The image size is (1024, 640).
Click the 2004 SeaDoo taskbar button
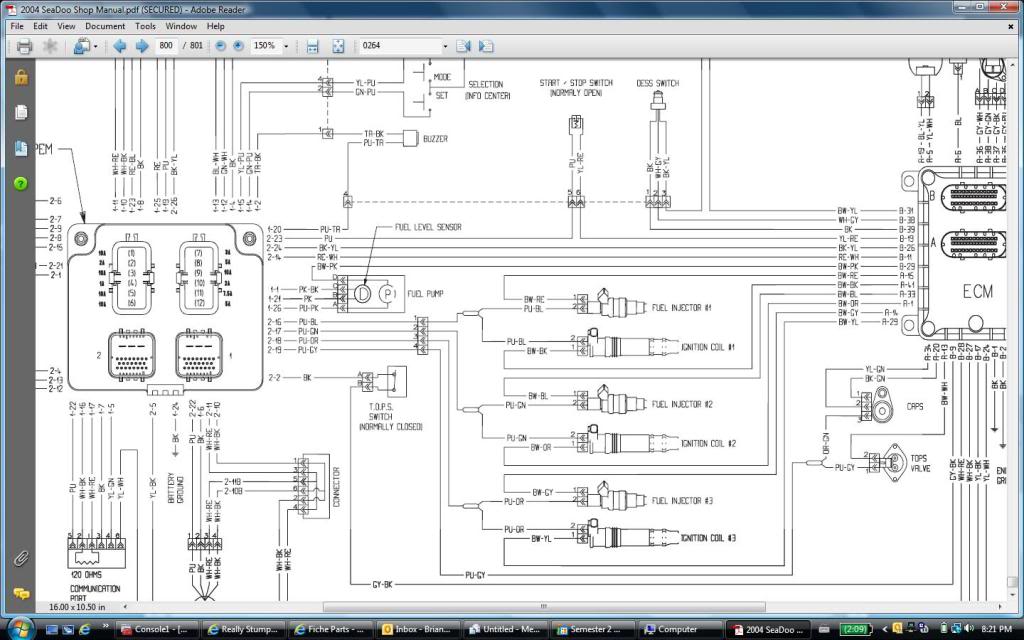(769, 630)
